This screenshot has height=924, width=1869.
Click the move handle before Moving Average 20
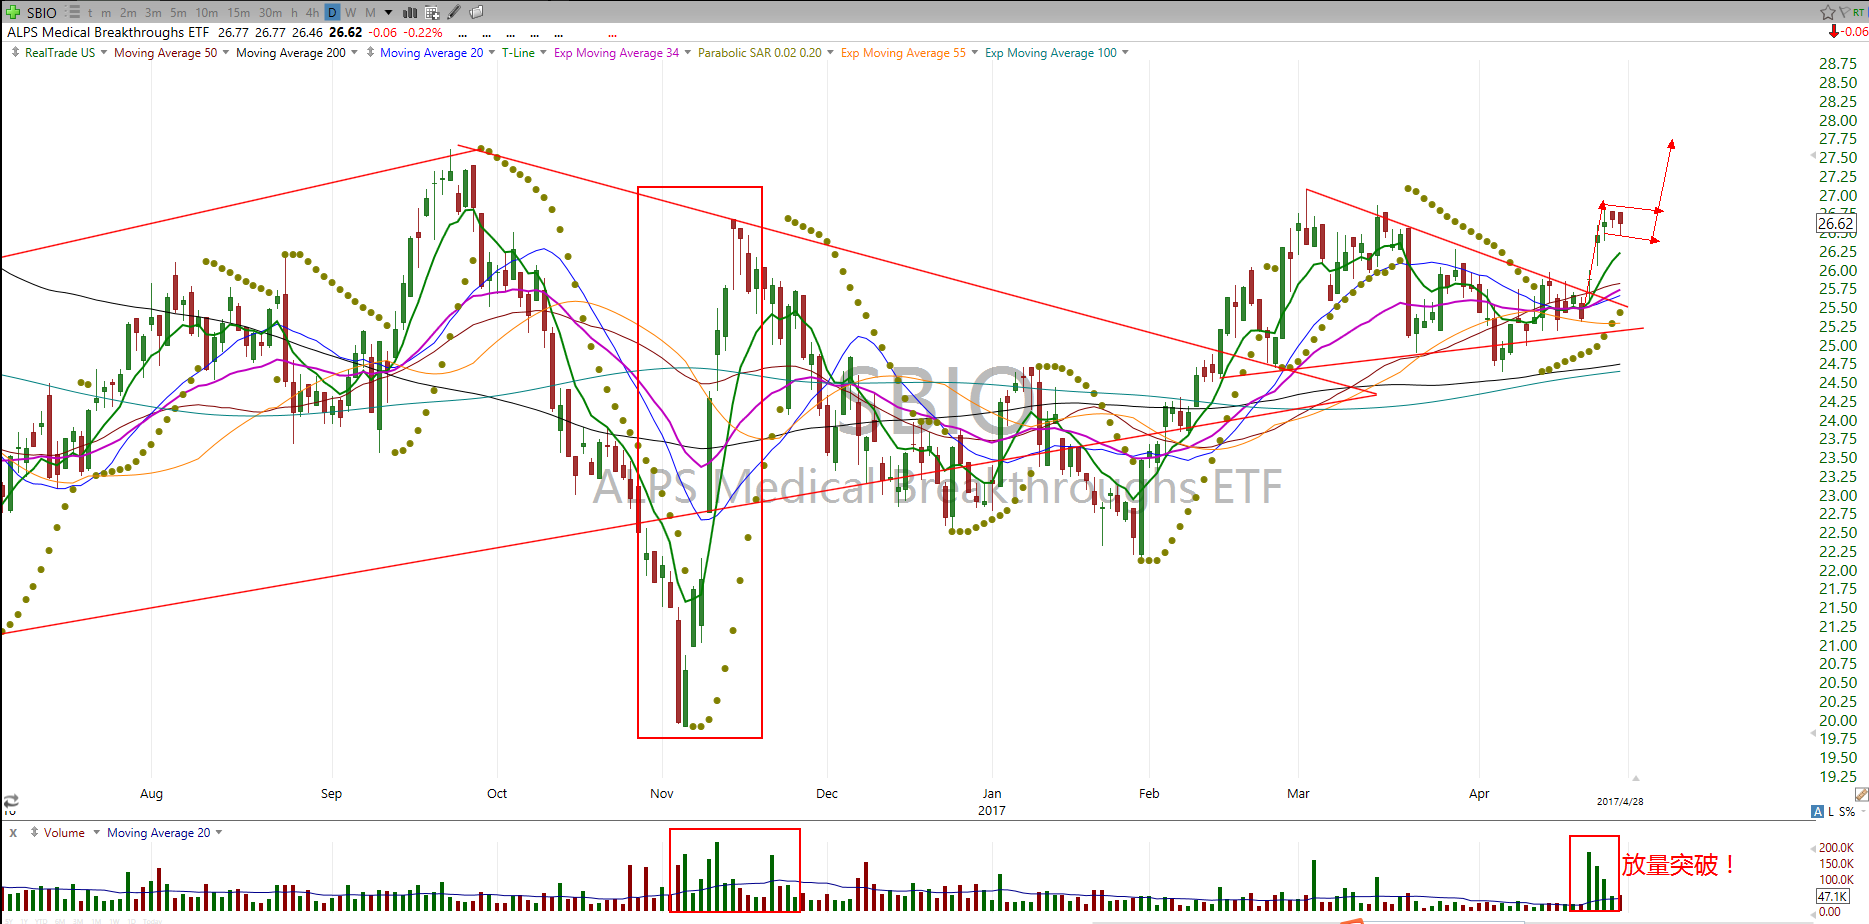coord(371,52)
